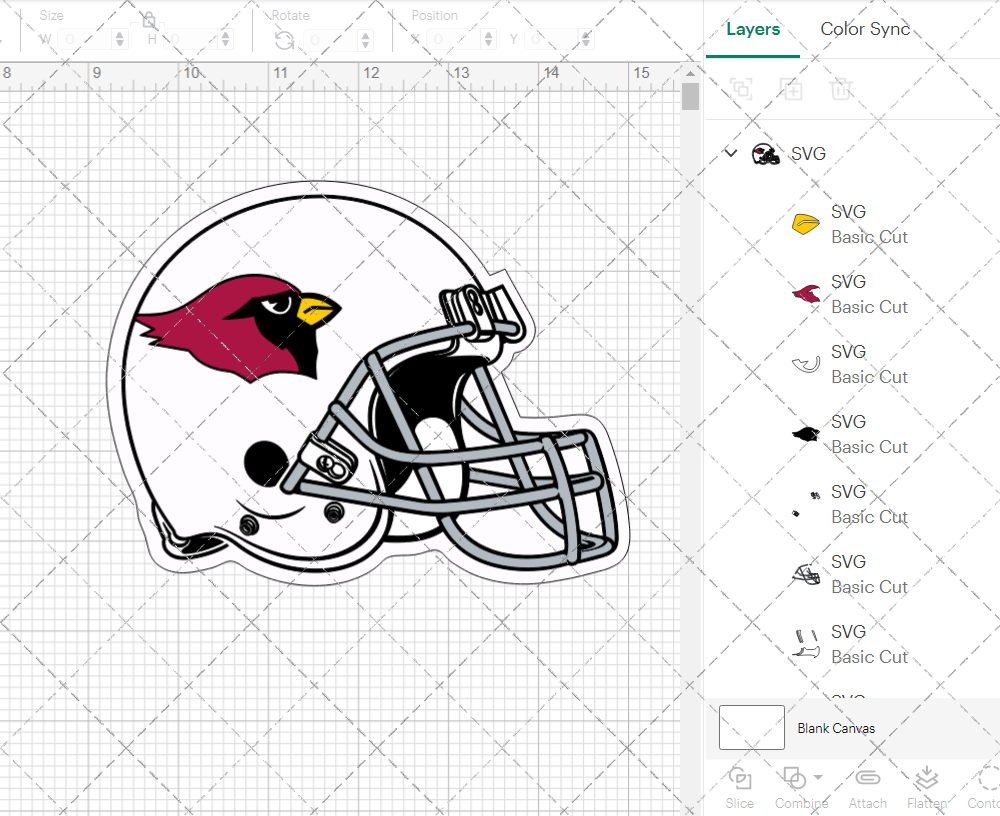Screen dimensions: 1000x816
Task: Click the canvas scrollbar up arrow
Action: click(690, 73)
